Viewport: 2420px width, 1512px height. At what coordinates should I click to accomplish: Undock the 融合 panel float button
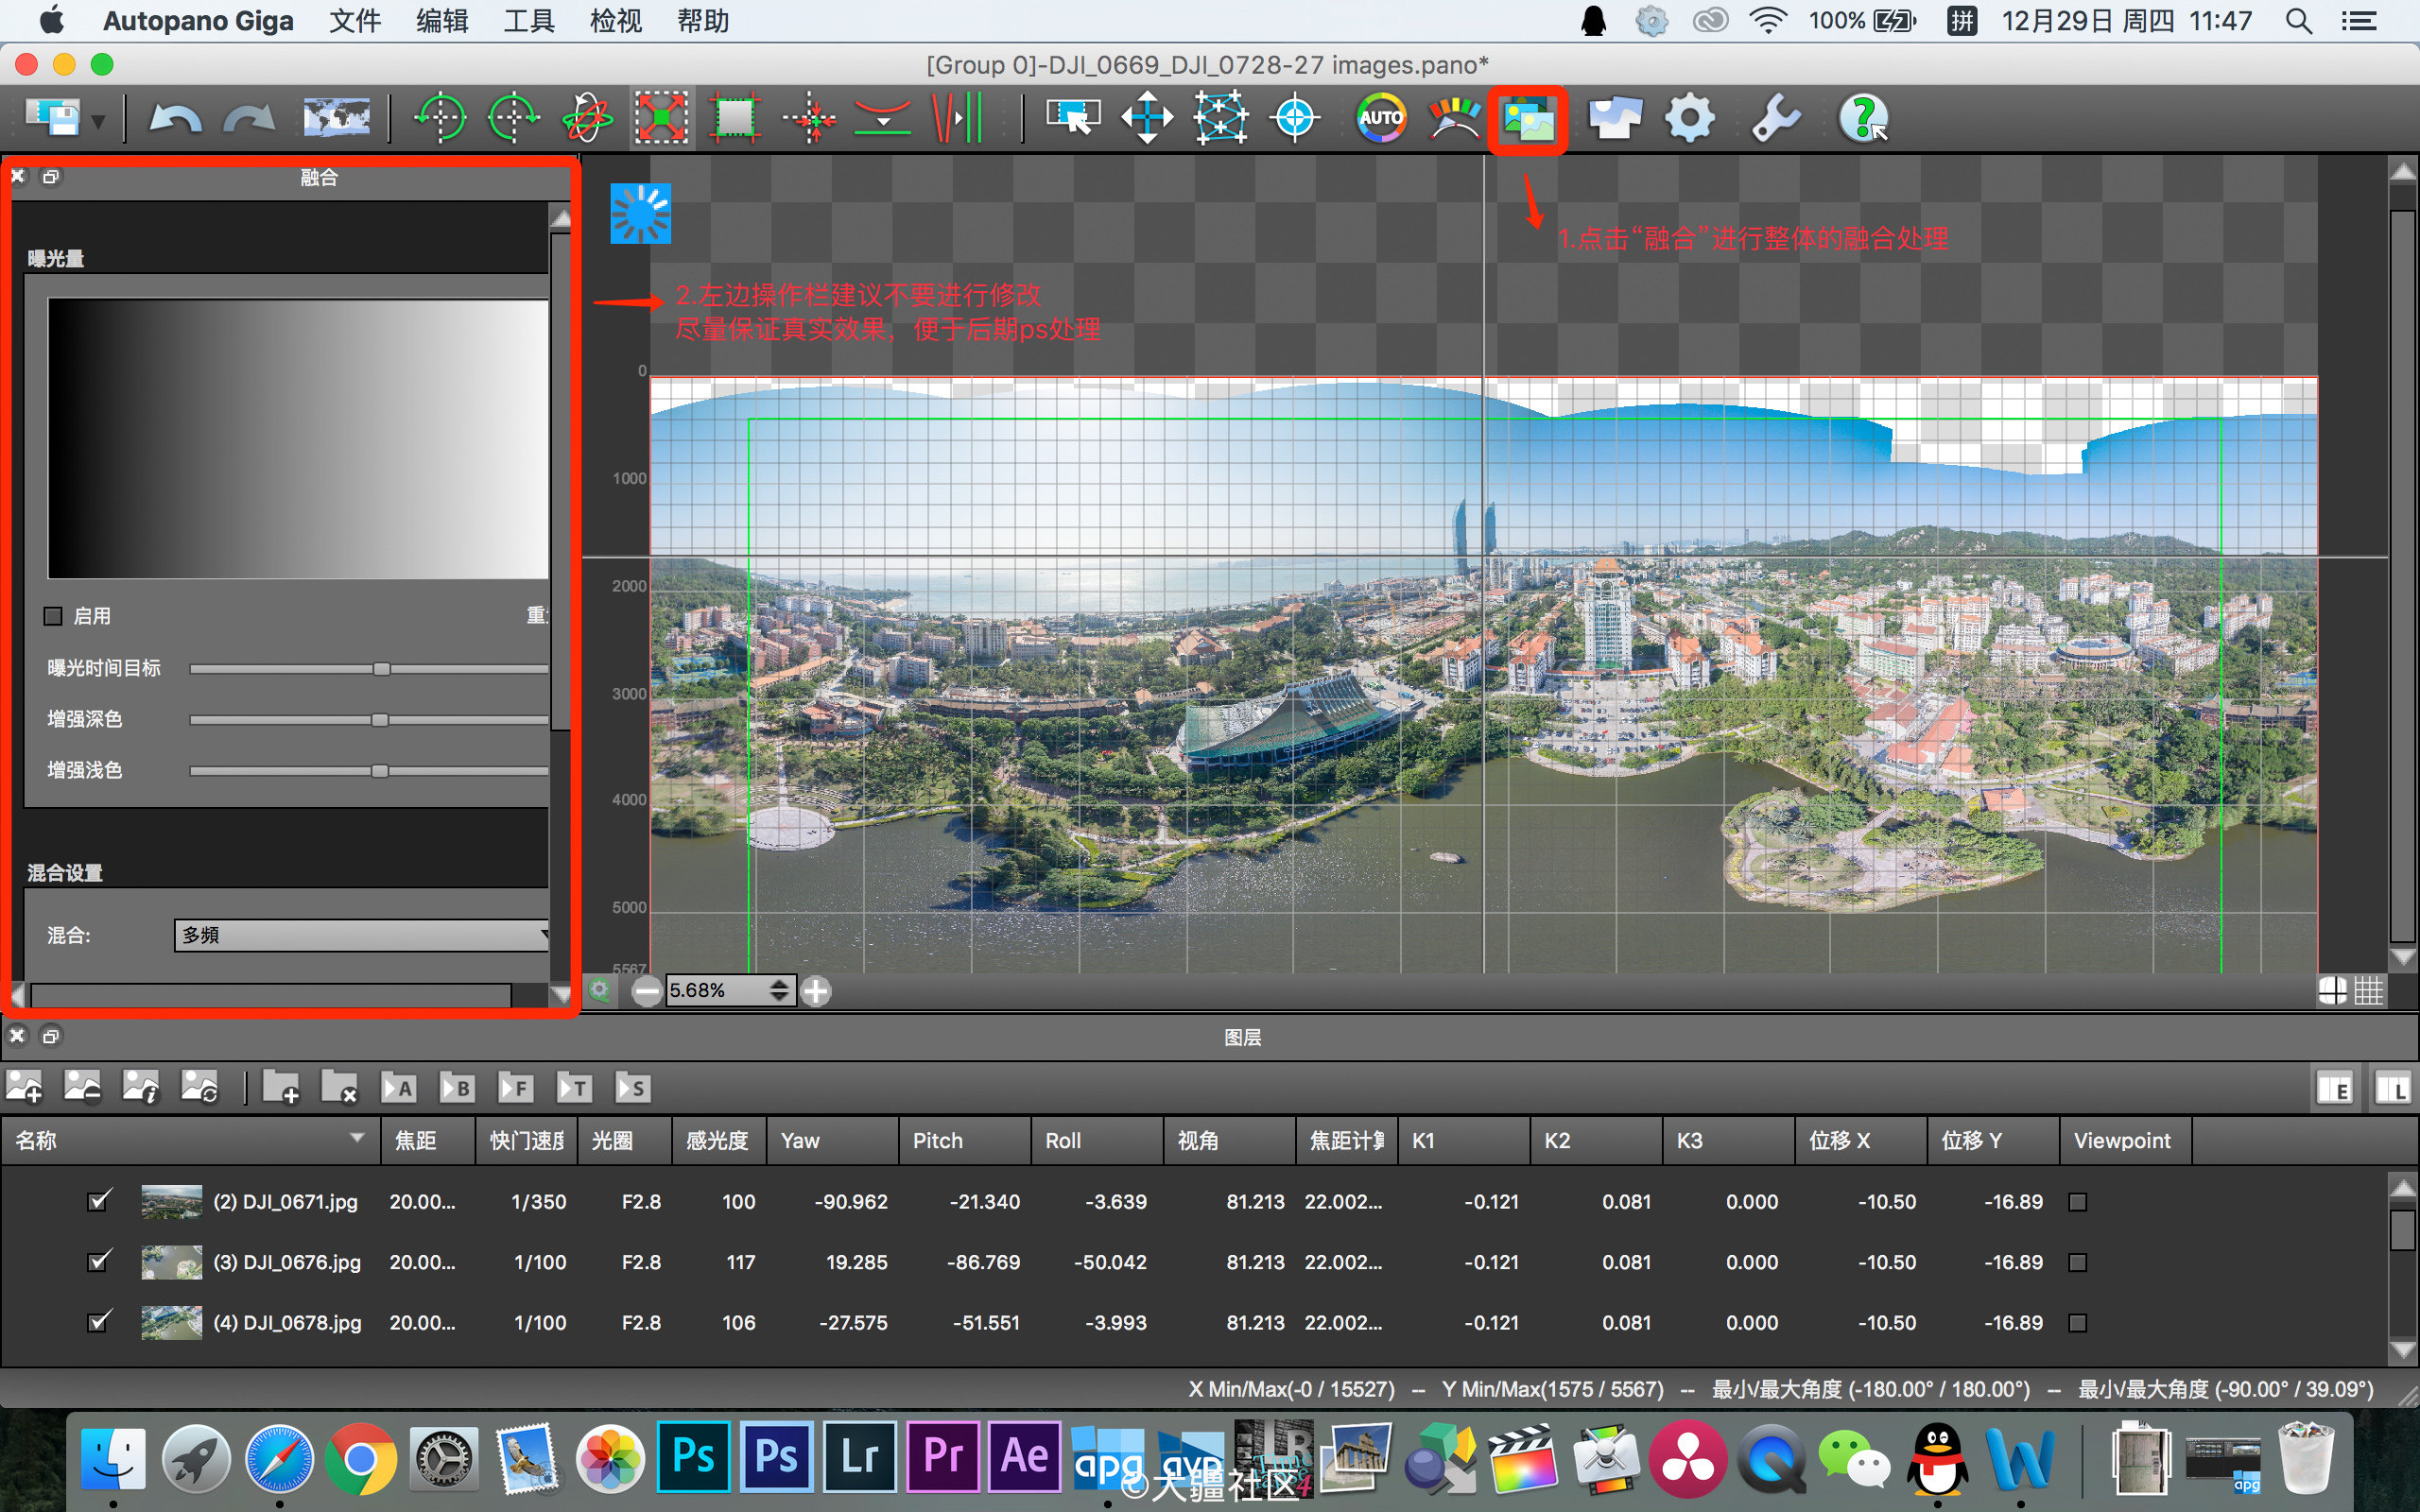[x=51, y=176]
